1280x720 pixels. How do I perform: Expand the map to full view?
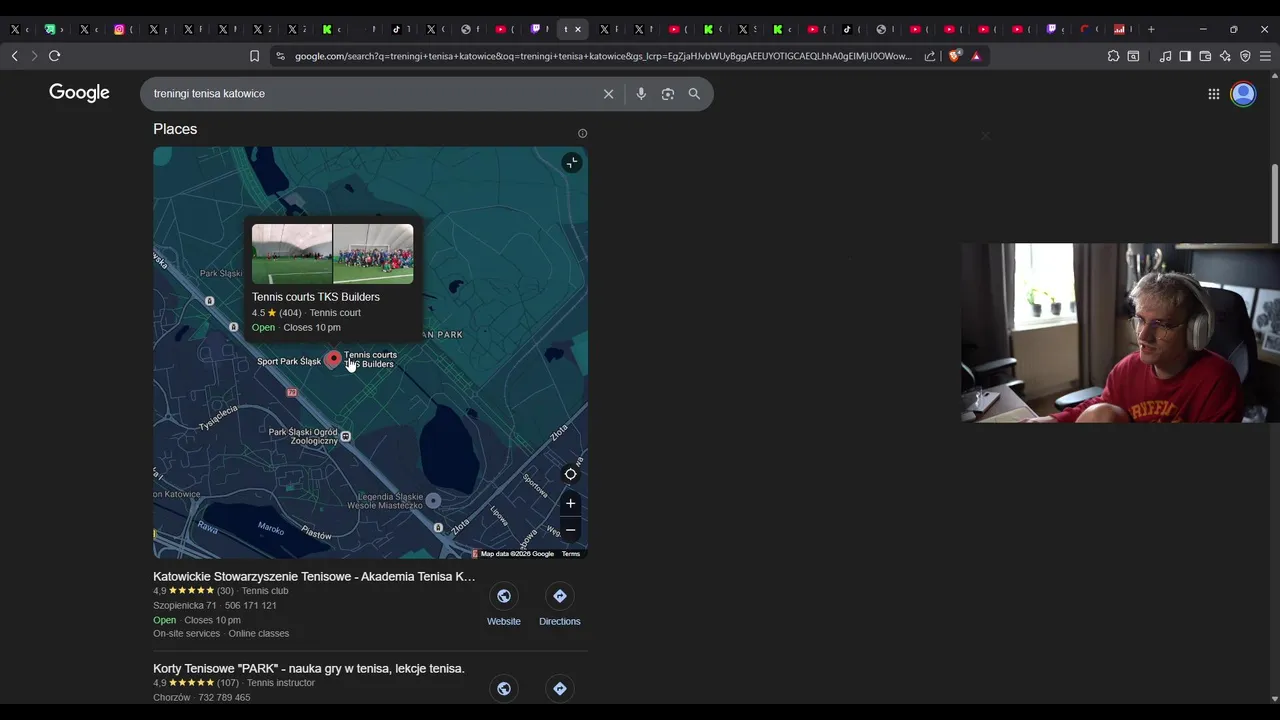(571, 163)
